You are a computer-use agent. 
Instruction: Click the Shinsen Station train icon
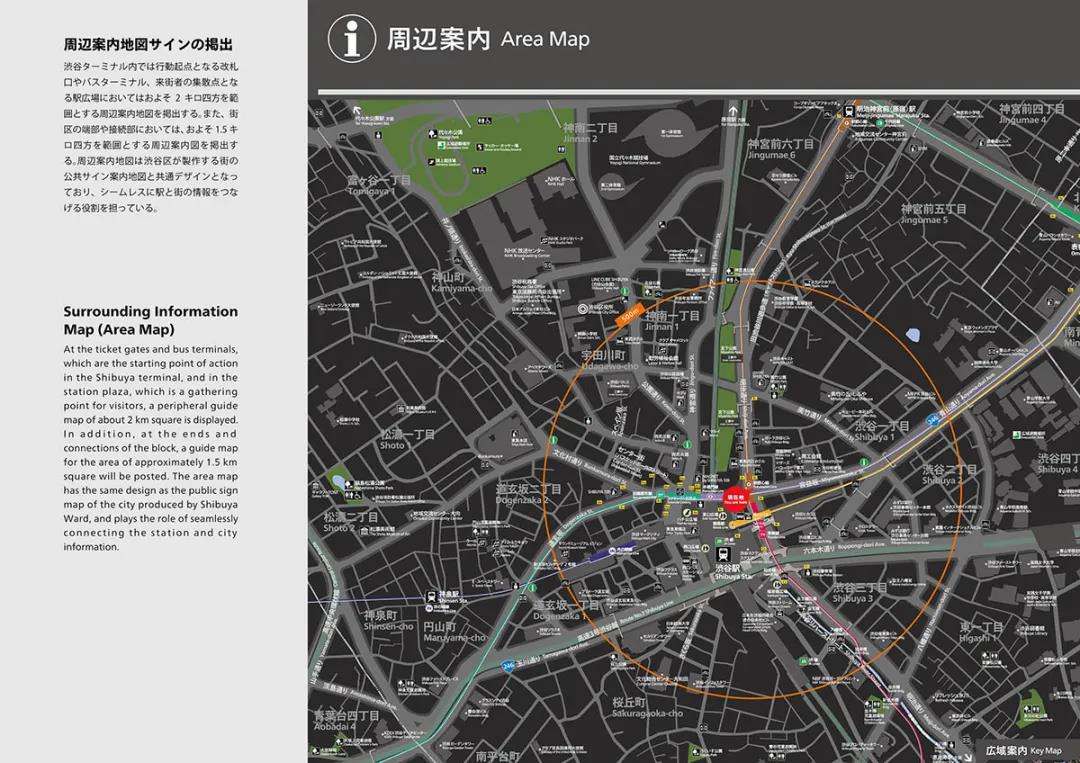point(431,596)
